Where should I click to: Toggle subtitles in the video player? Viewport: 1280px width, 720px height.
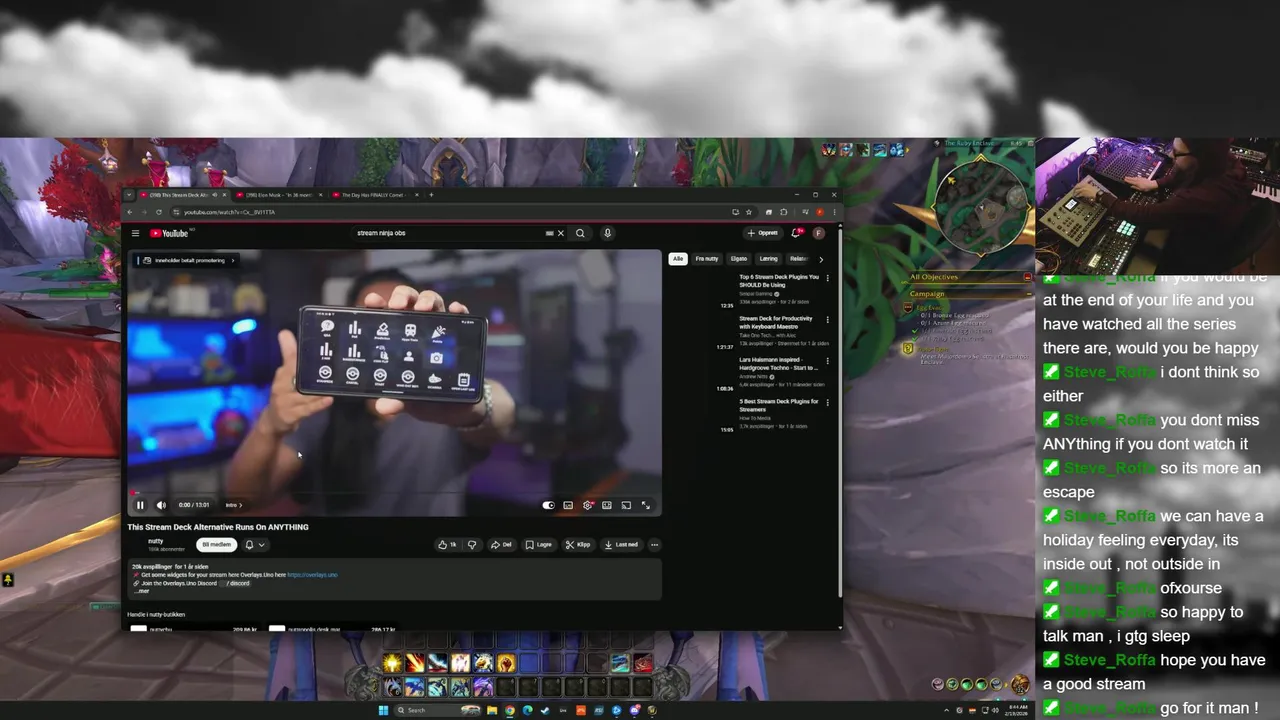point(568,505)
